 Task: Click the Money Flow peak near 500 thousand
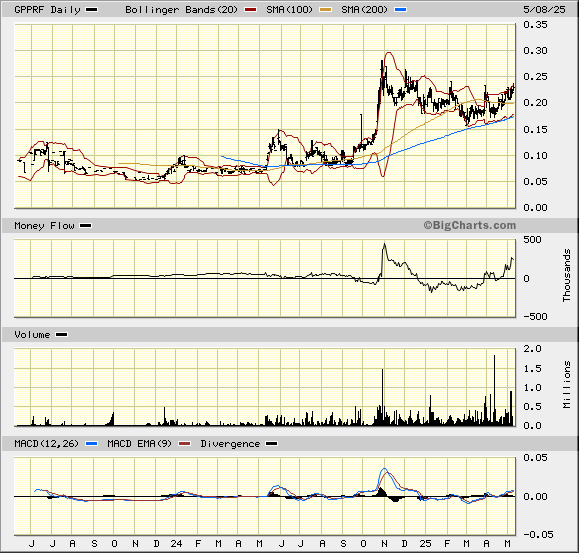[384, 244]
